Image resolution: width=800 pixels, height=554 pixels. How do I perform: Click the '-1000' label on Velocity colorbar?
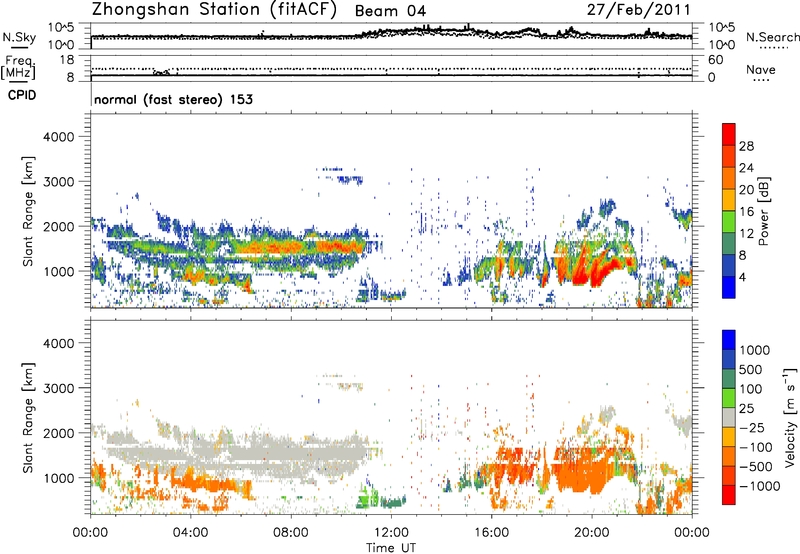[760, 486]
